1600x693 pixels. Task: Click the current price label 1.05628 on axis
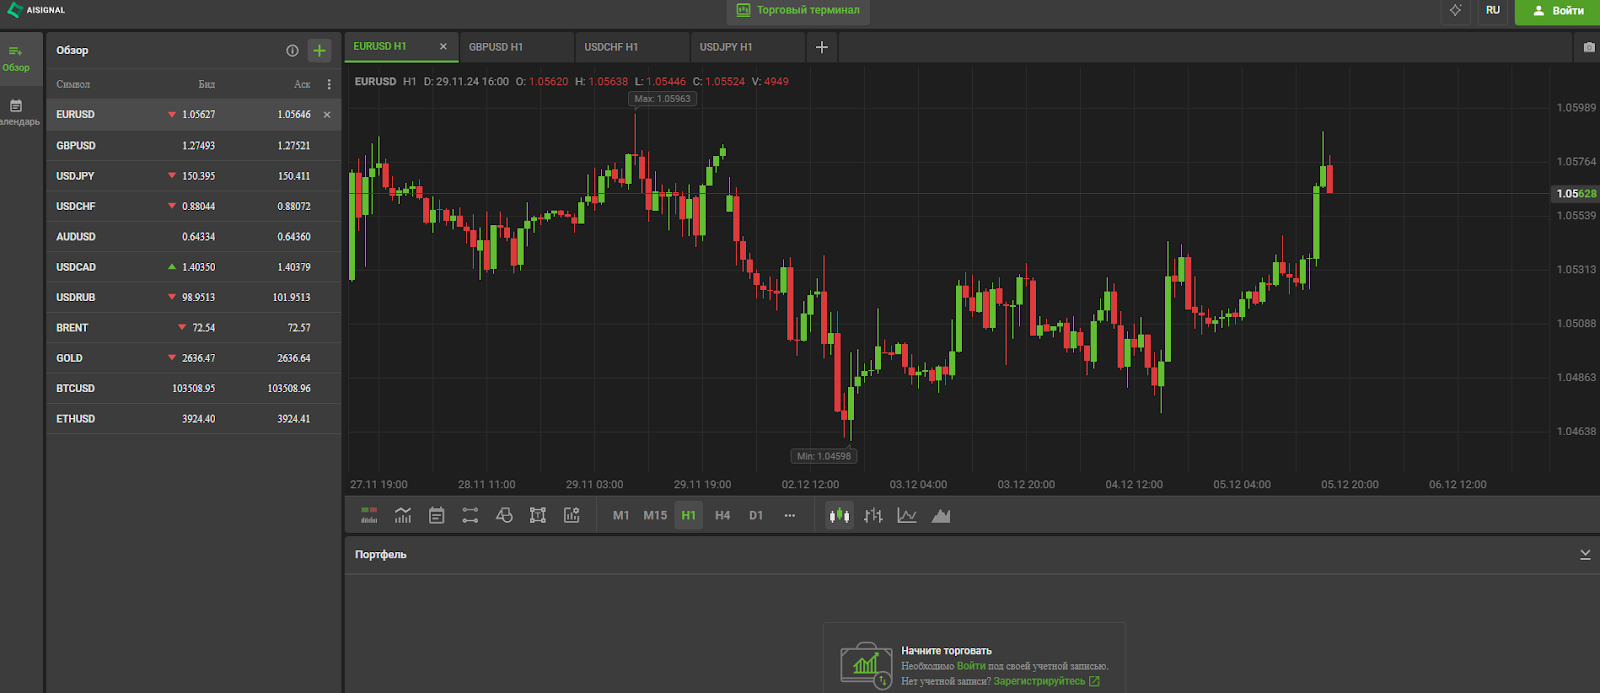pyautogui.click(x=1576, y=194)
